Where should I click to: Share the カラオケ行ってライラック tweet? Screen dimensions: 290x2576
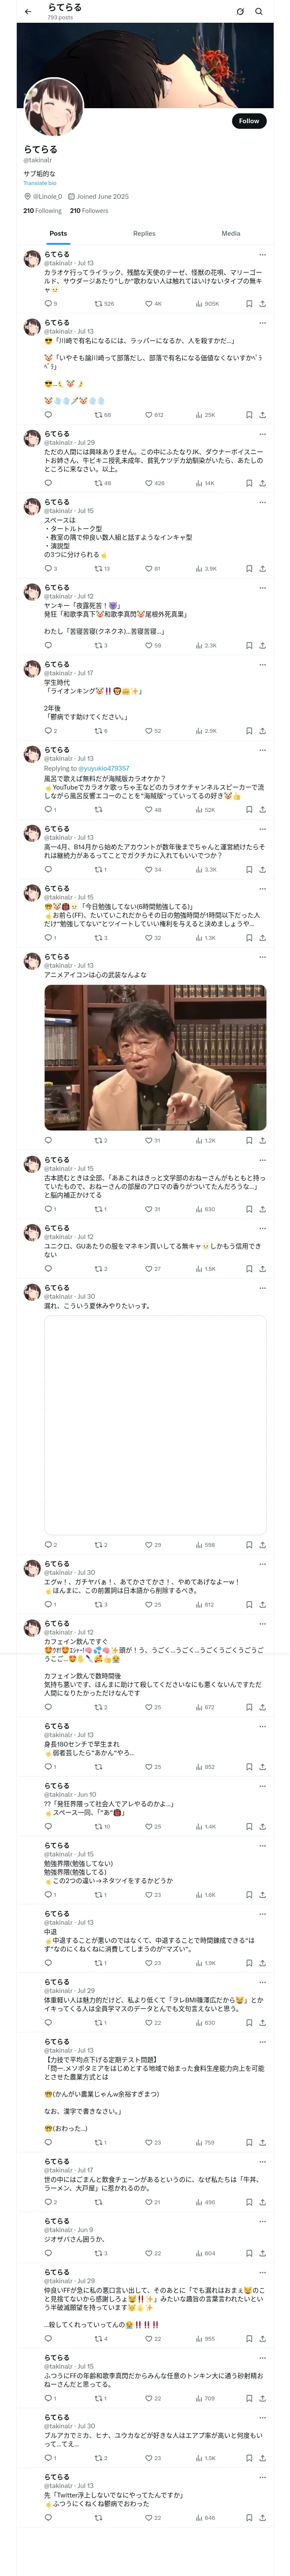point(262,303)
